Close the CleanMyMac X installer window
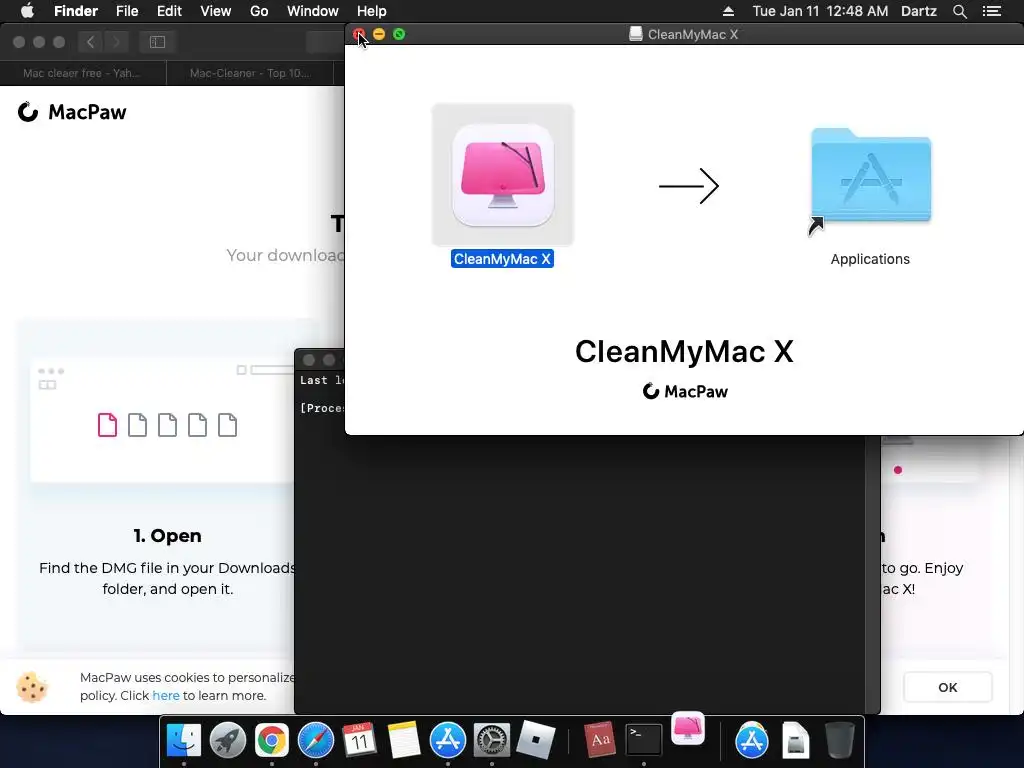The height and width of the screenshot is (768, 1024). pyautogui.click(x=359, y=34)
